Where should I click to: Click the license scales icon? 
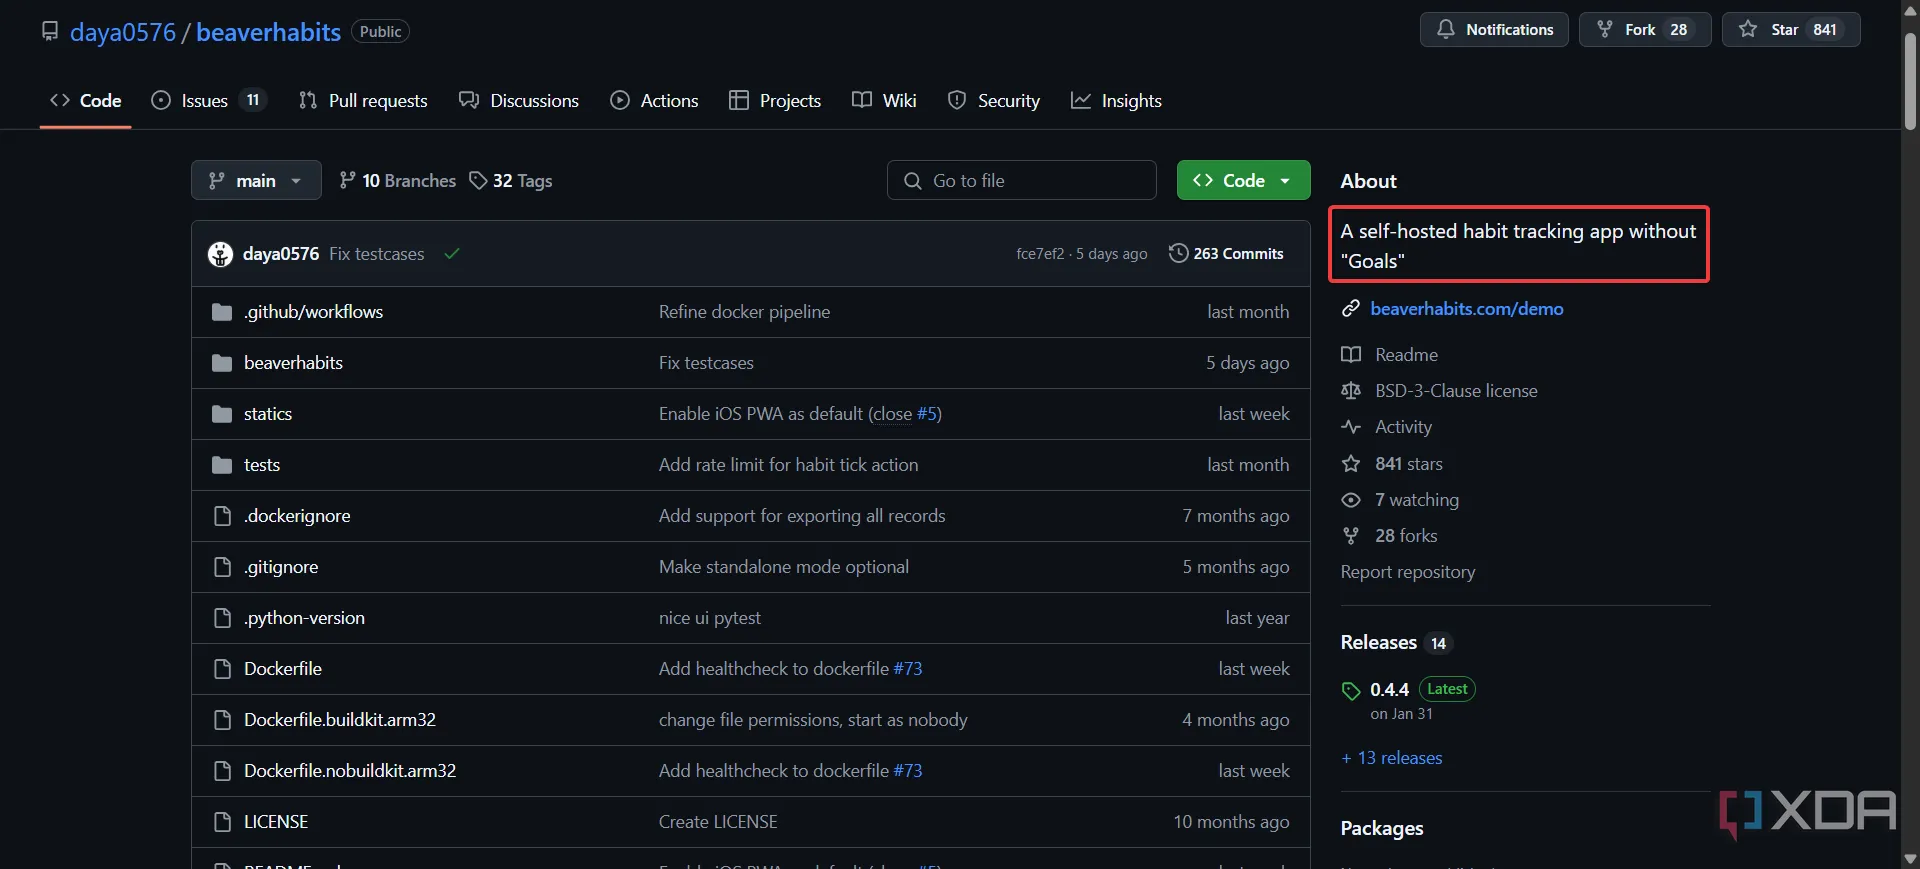coord(1351,391)
